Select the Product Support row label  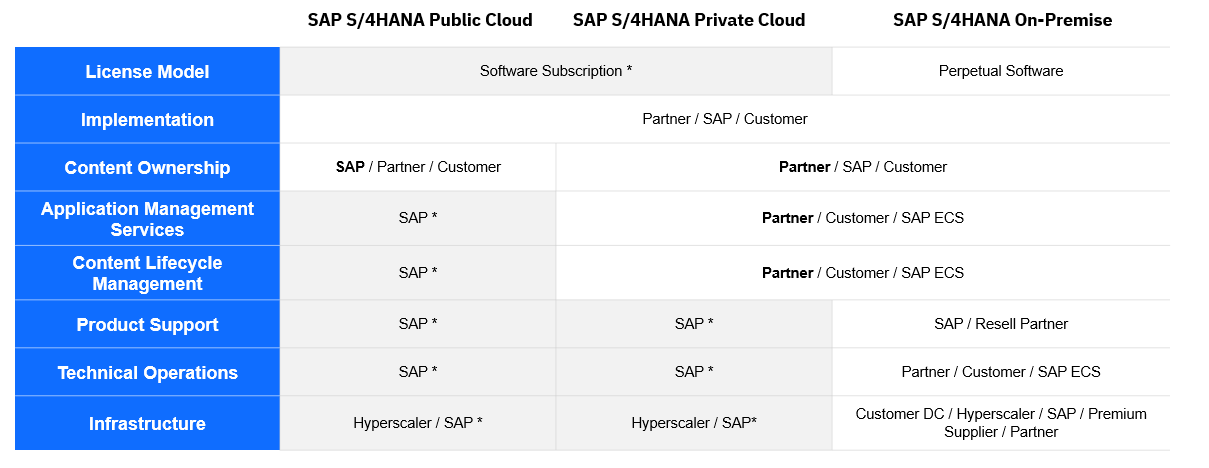coord(147,325)
